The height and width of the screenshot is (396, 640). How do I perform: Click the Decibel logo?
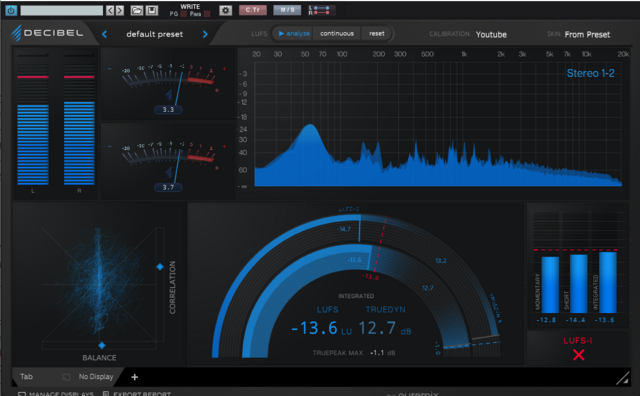(47, 33)
